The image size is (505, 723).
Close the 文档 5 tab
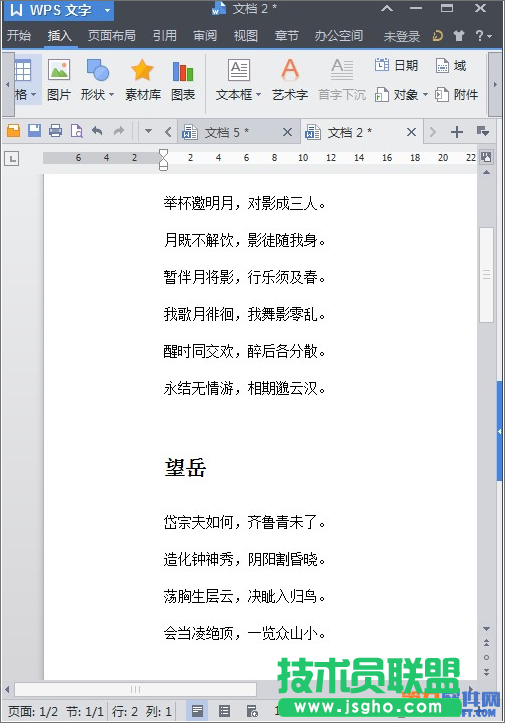pyautogui.click(x=287, y=133)
